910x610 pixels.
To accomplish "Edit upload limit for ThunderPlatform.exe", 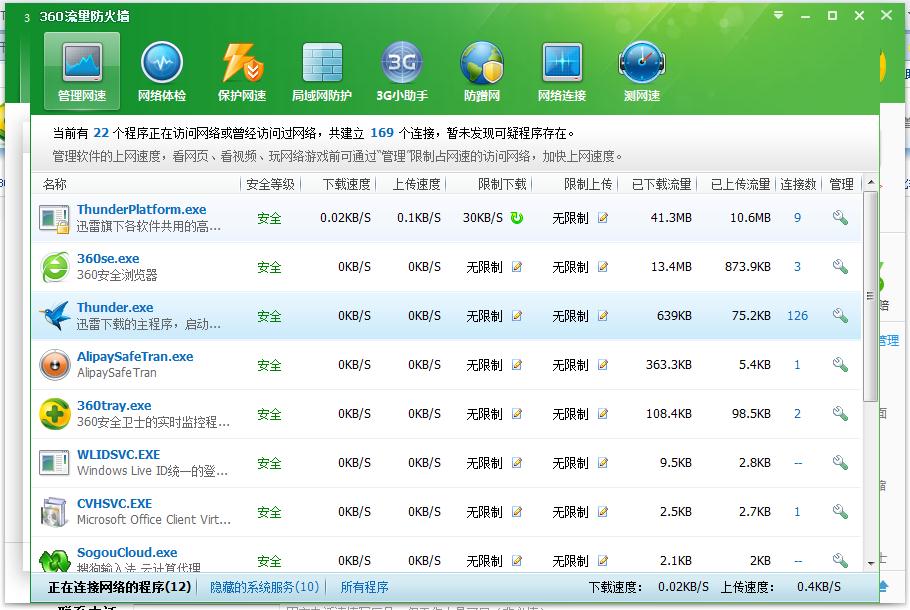I will tap(603, 218).
